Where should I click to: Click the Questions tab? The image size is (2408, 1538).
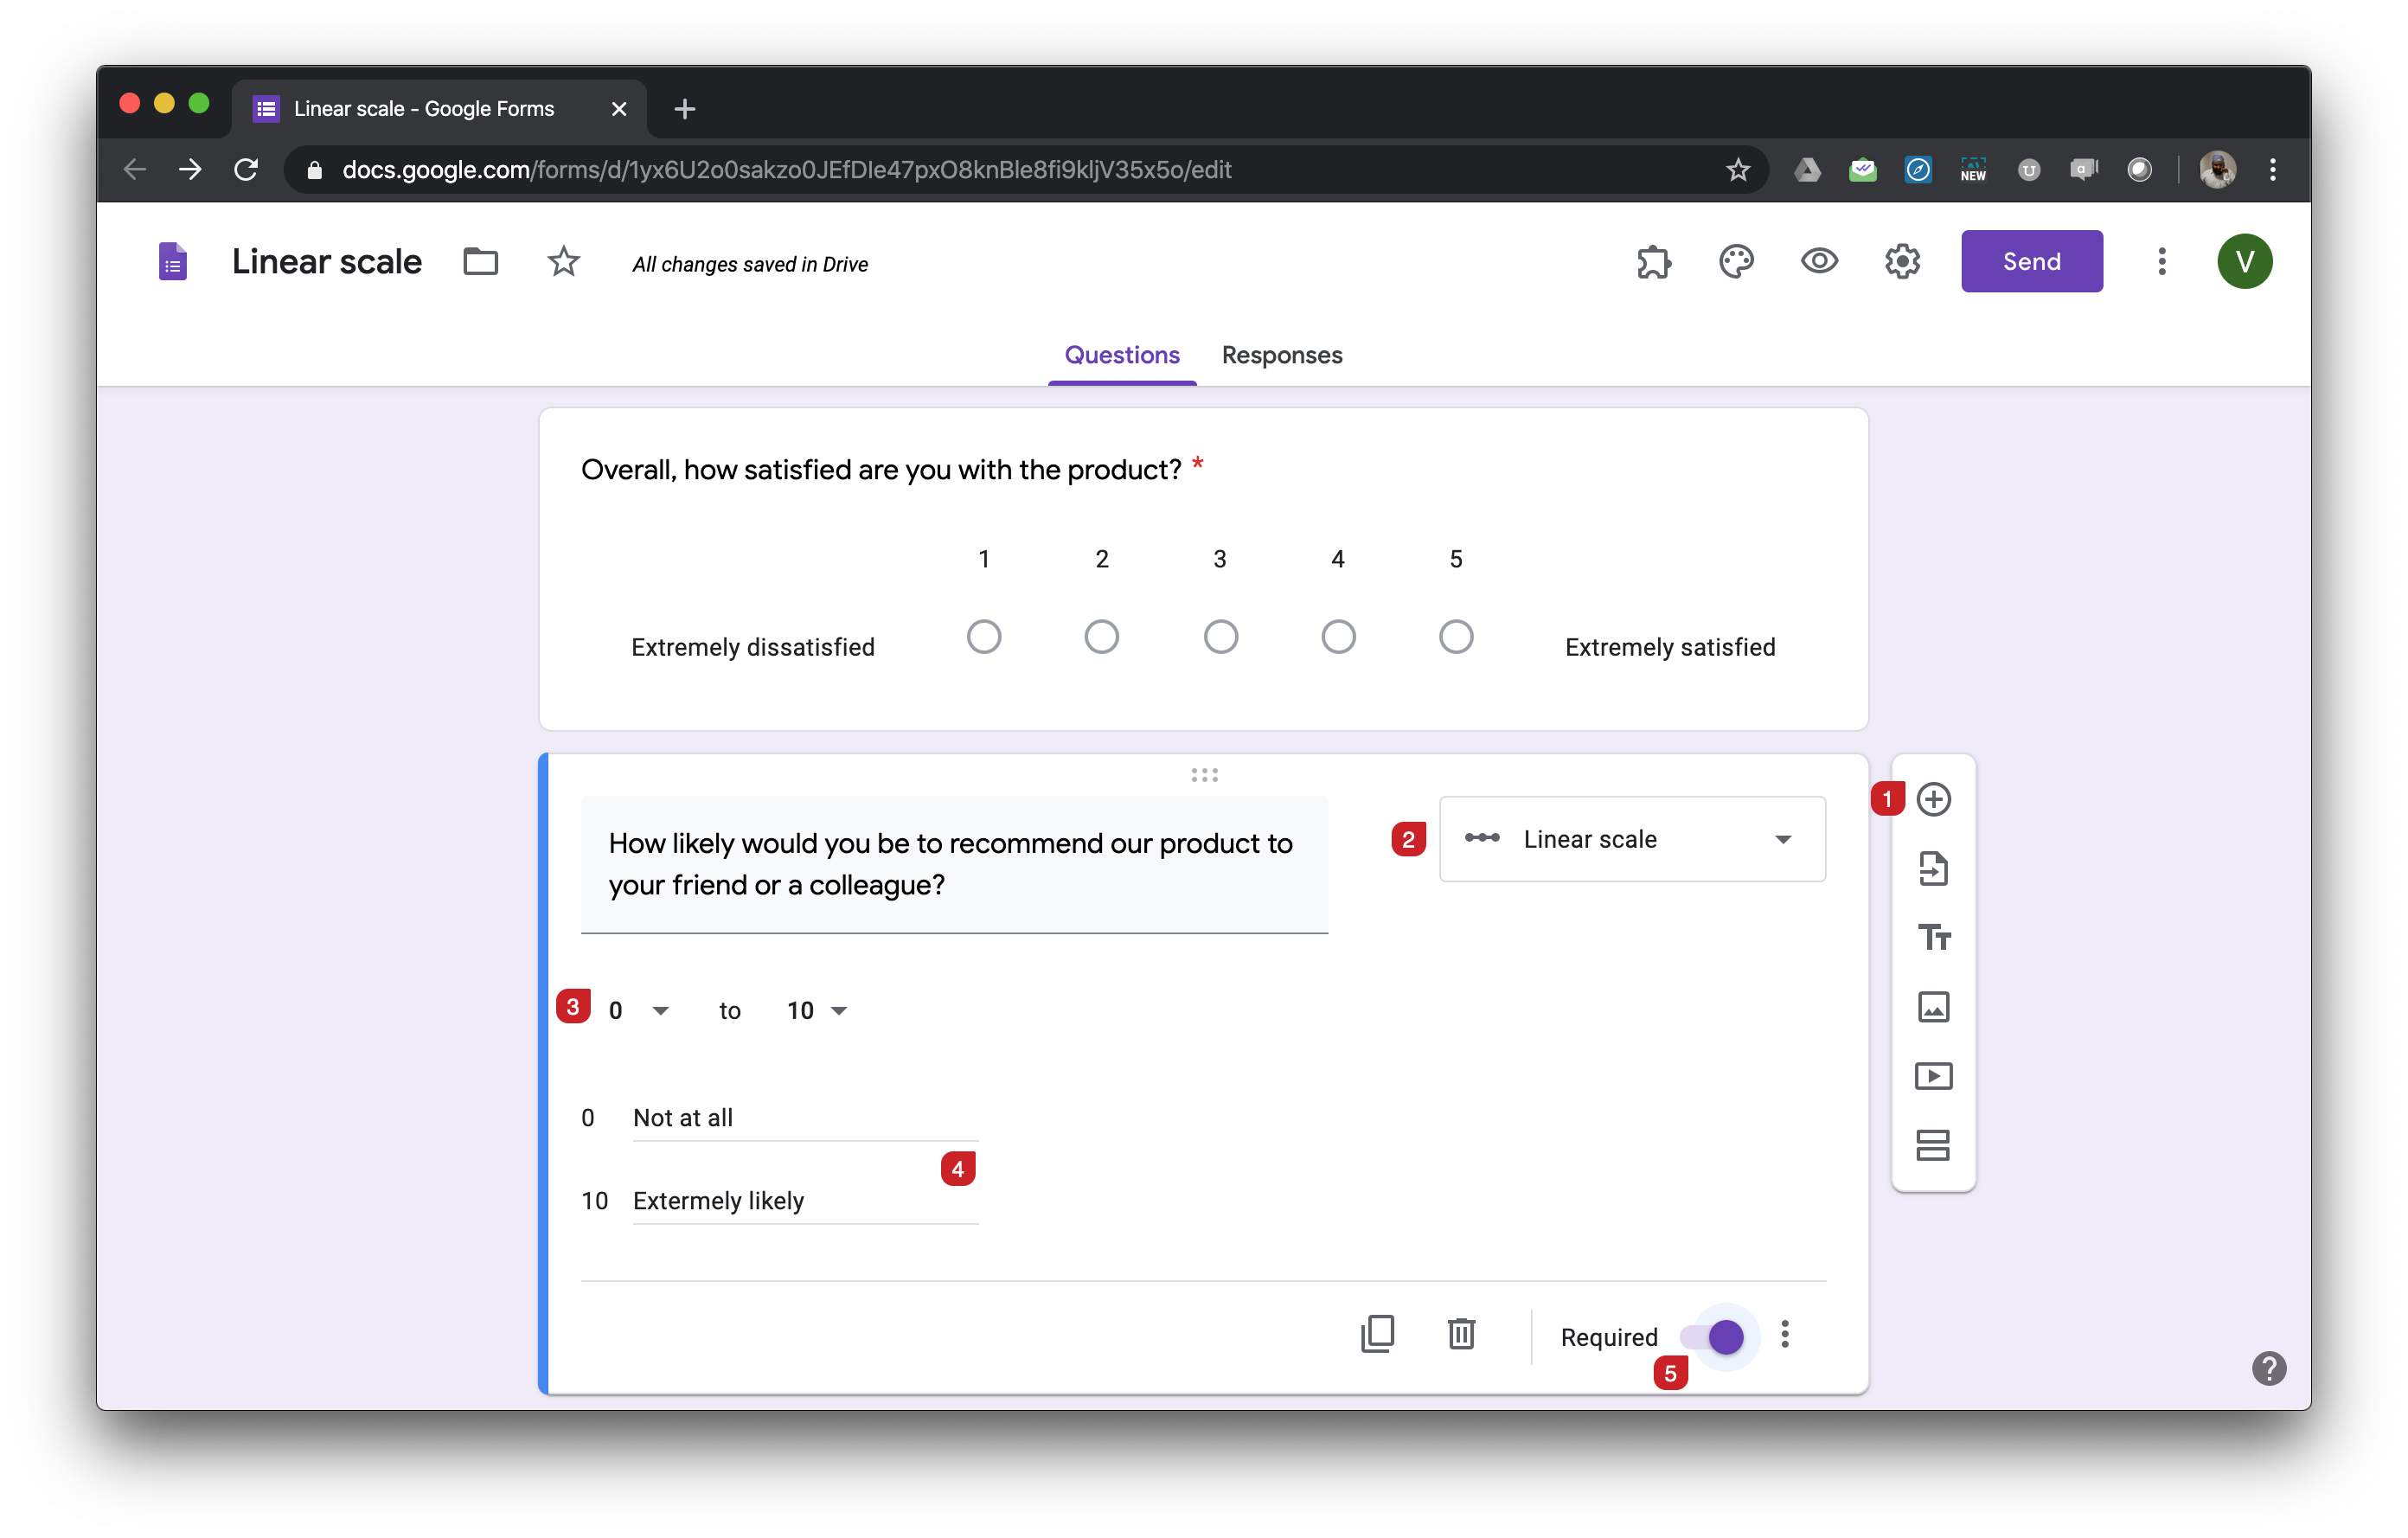pos(1121,355)
